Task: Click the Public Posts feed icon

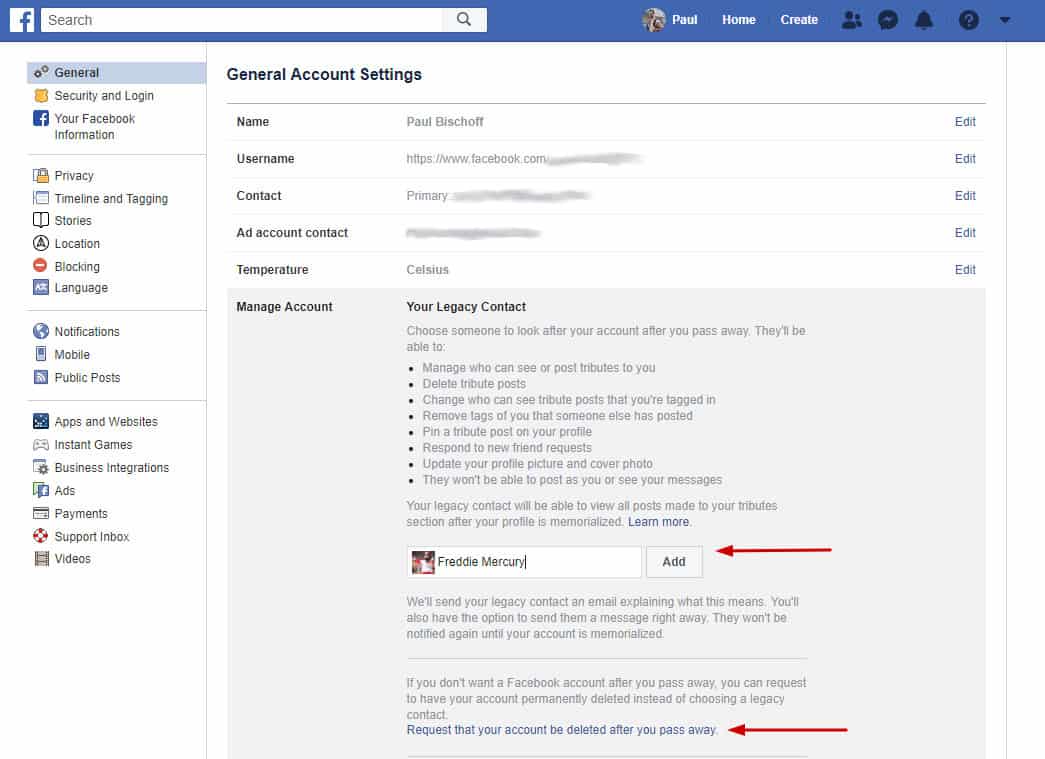Action: pyautogui.click(x=41, y=377)
